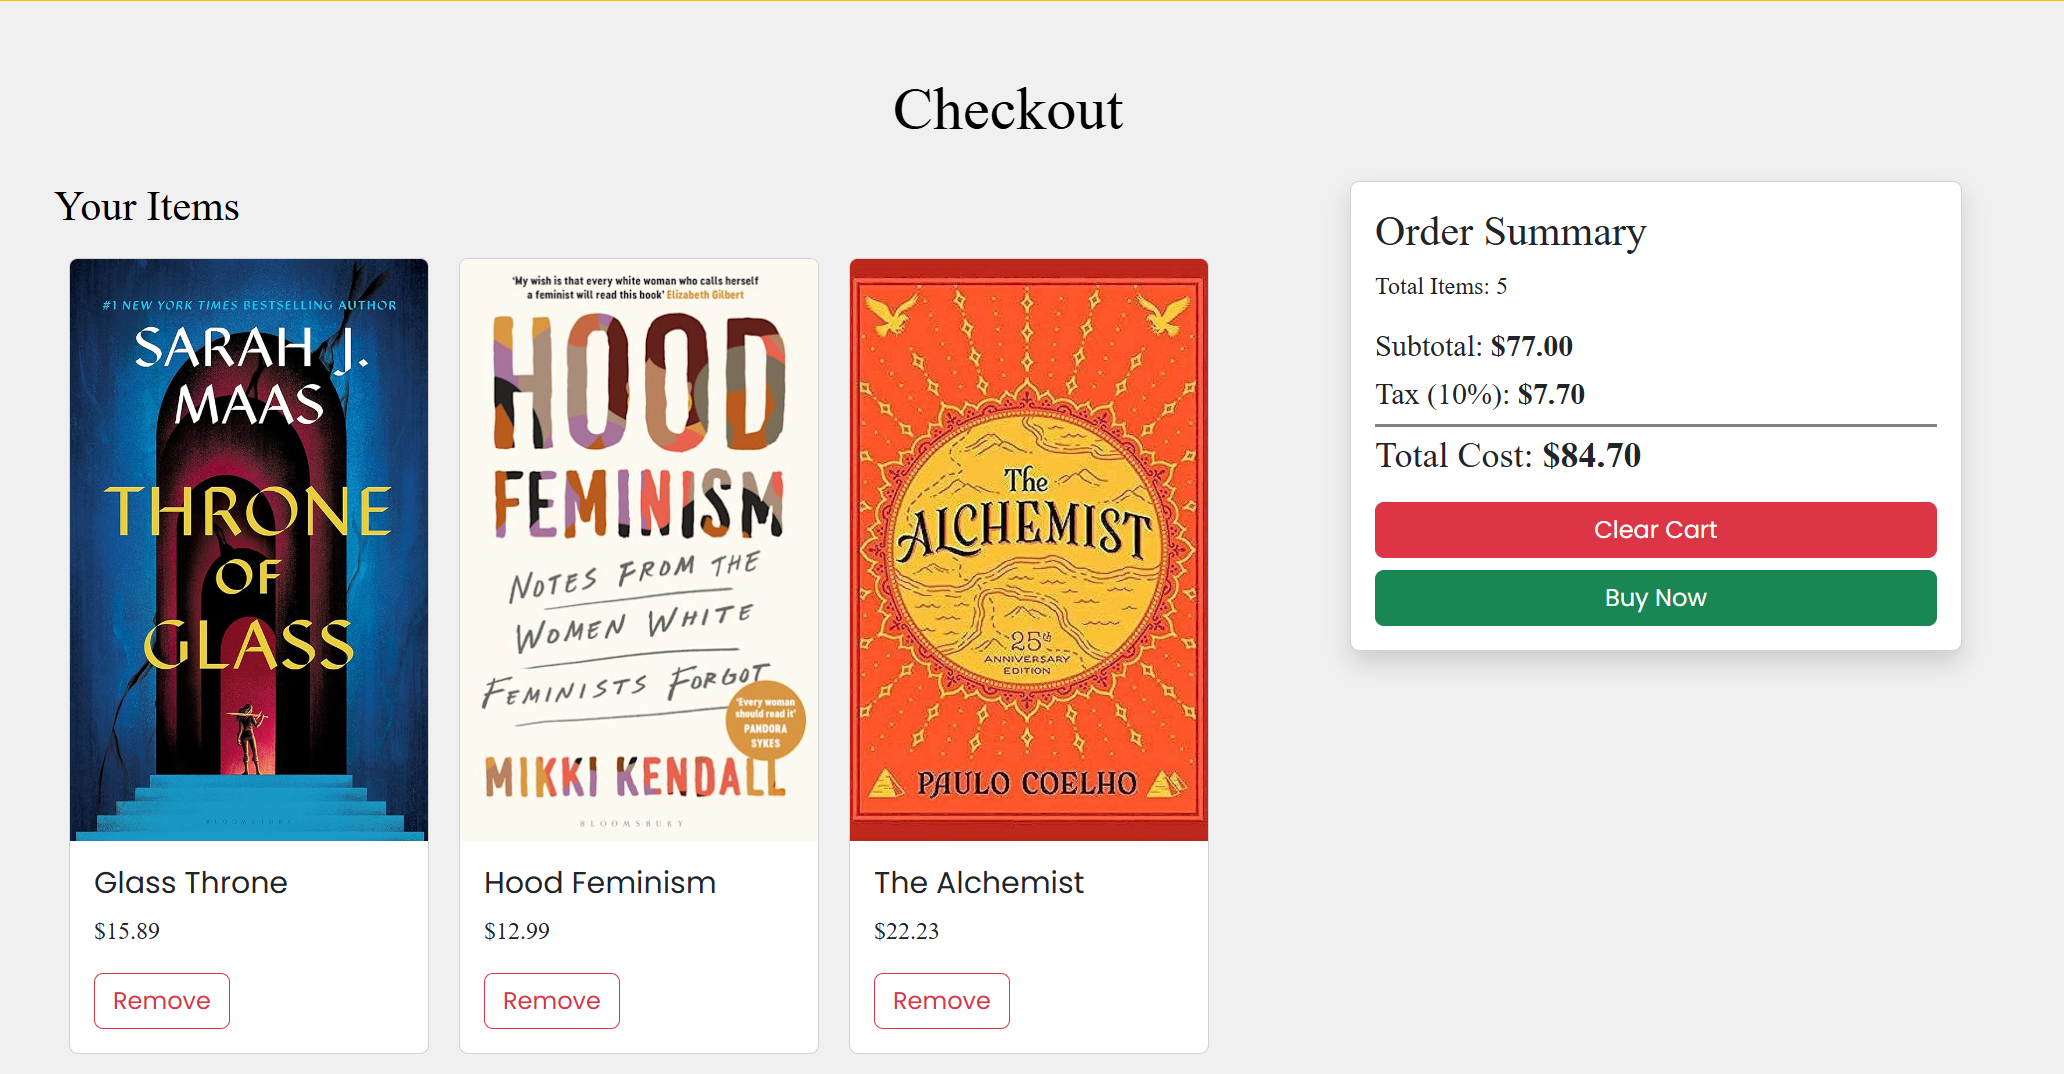The width and height of the screenshot is (2064, 1074).
Task: Remove Hood Feminism from the cart
Action: coord(552,1001)
